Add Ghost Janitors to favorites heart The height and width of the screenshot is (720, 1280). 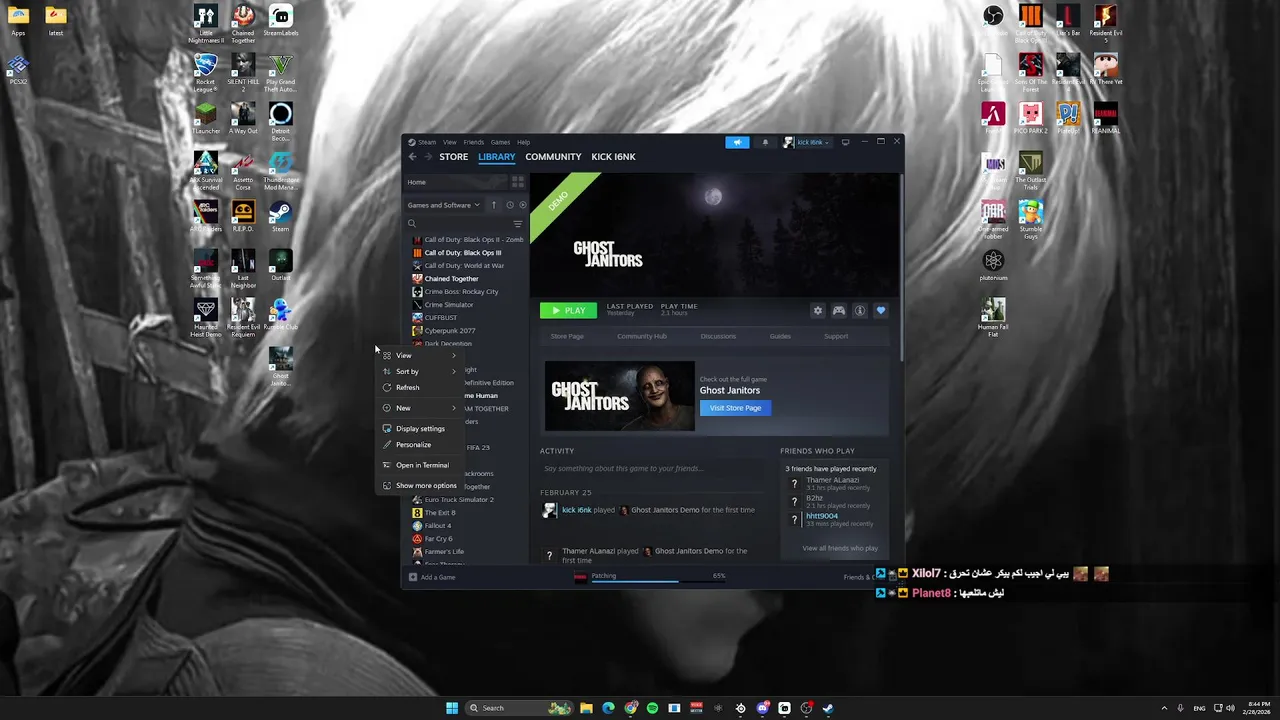coord(881,311)
